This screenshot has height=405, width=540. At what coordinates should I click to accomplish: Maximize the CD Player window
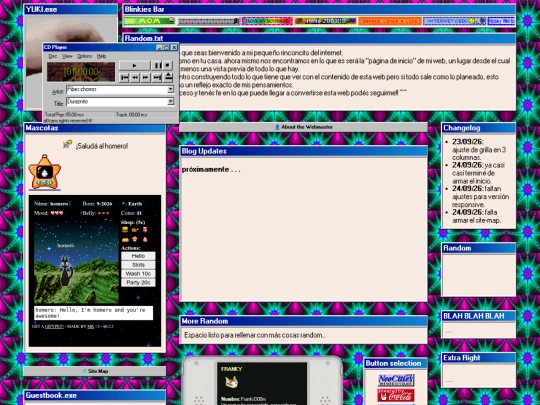coord(166,47)
